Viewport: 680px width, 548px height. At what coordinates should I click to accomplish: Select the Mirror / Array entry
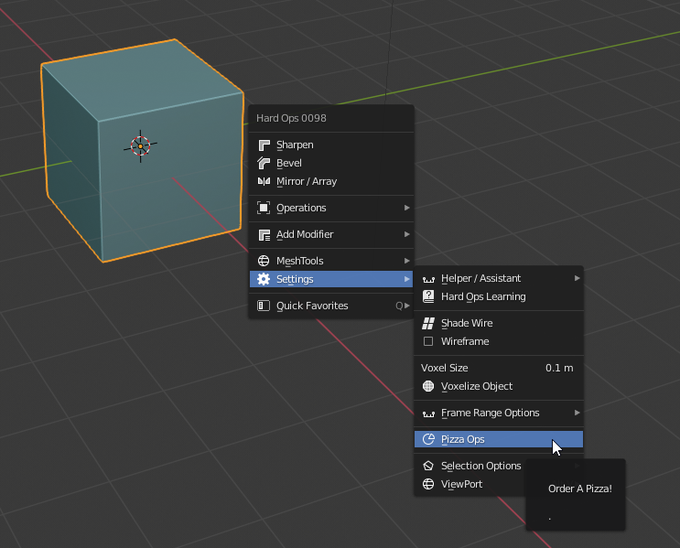[x=331, y=181]
